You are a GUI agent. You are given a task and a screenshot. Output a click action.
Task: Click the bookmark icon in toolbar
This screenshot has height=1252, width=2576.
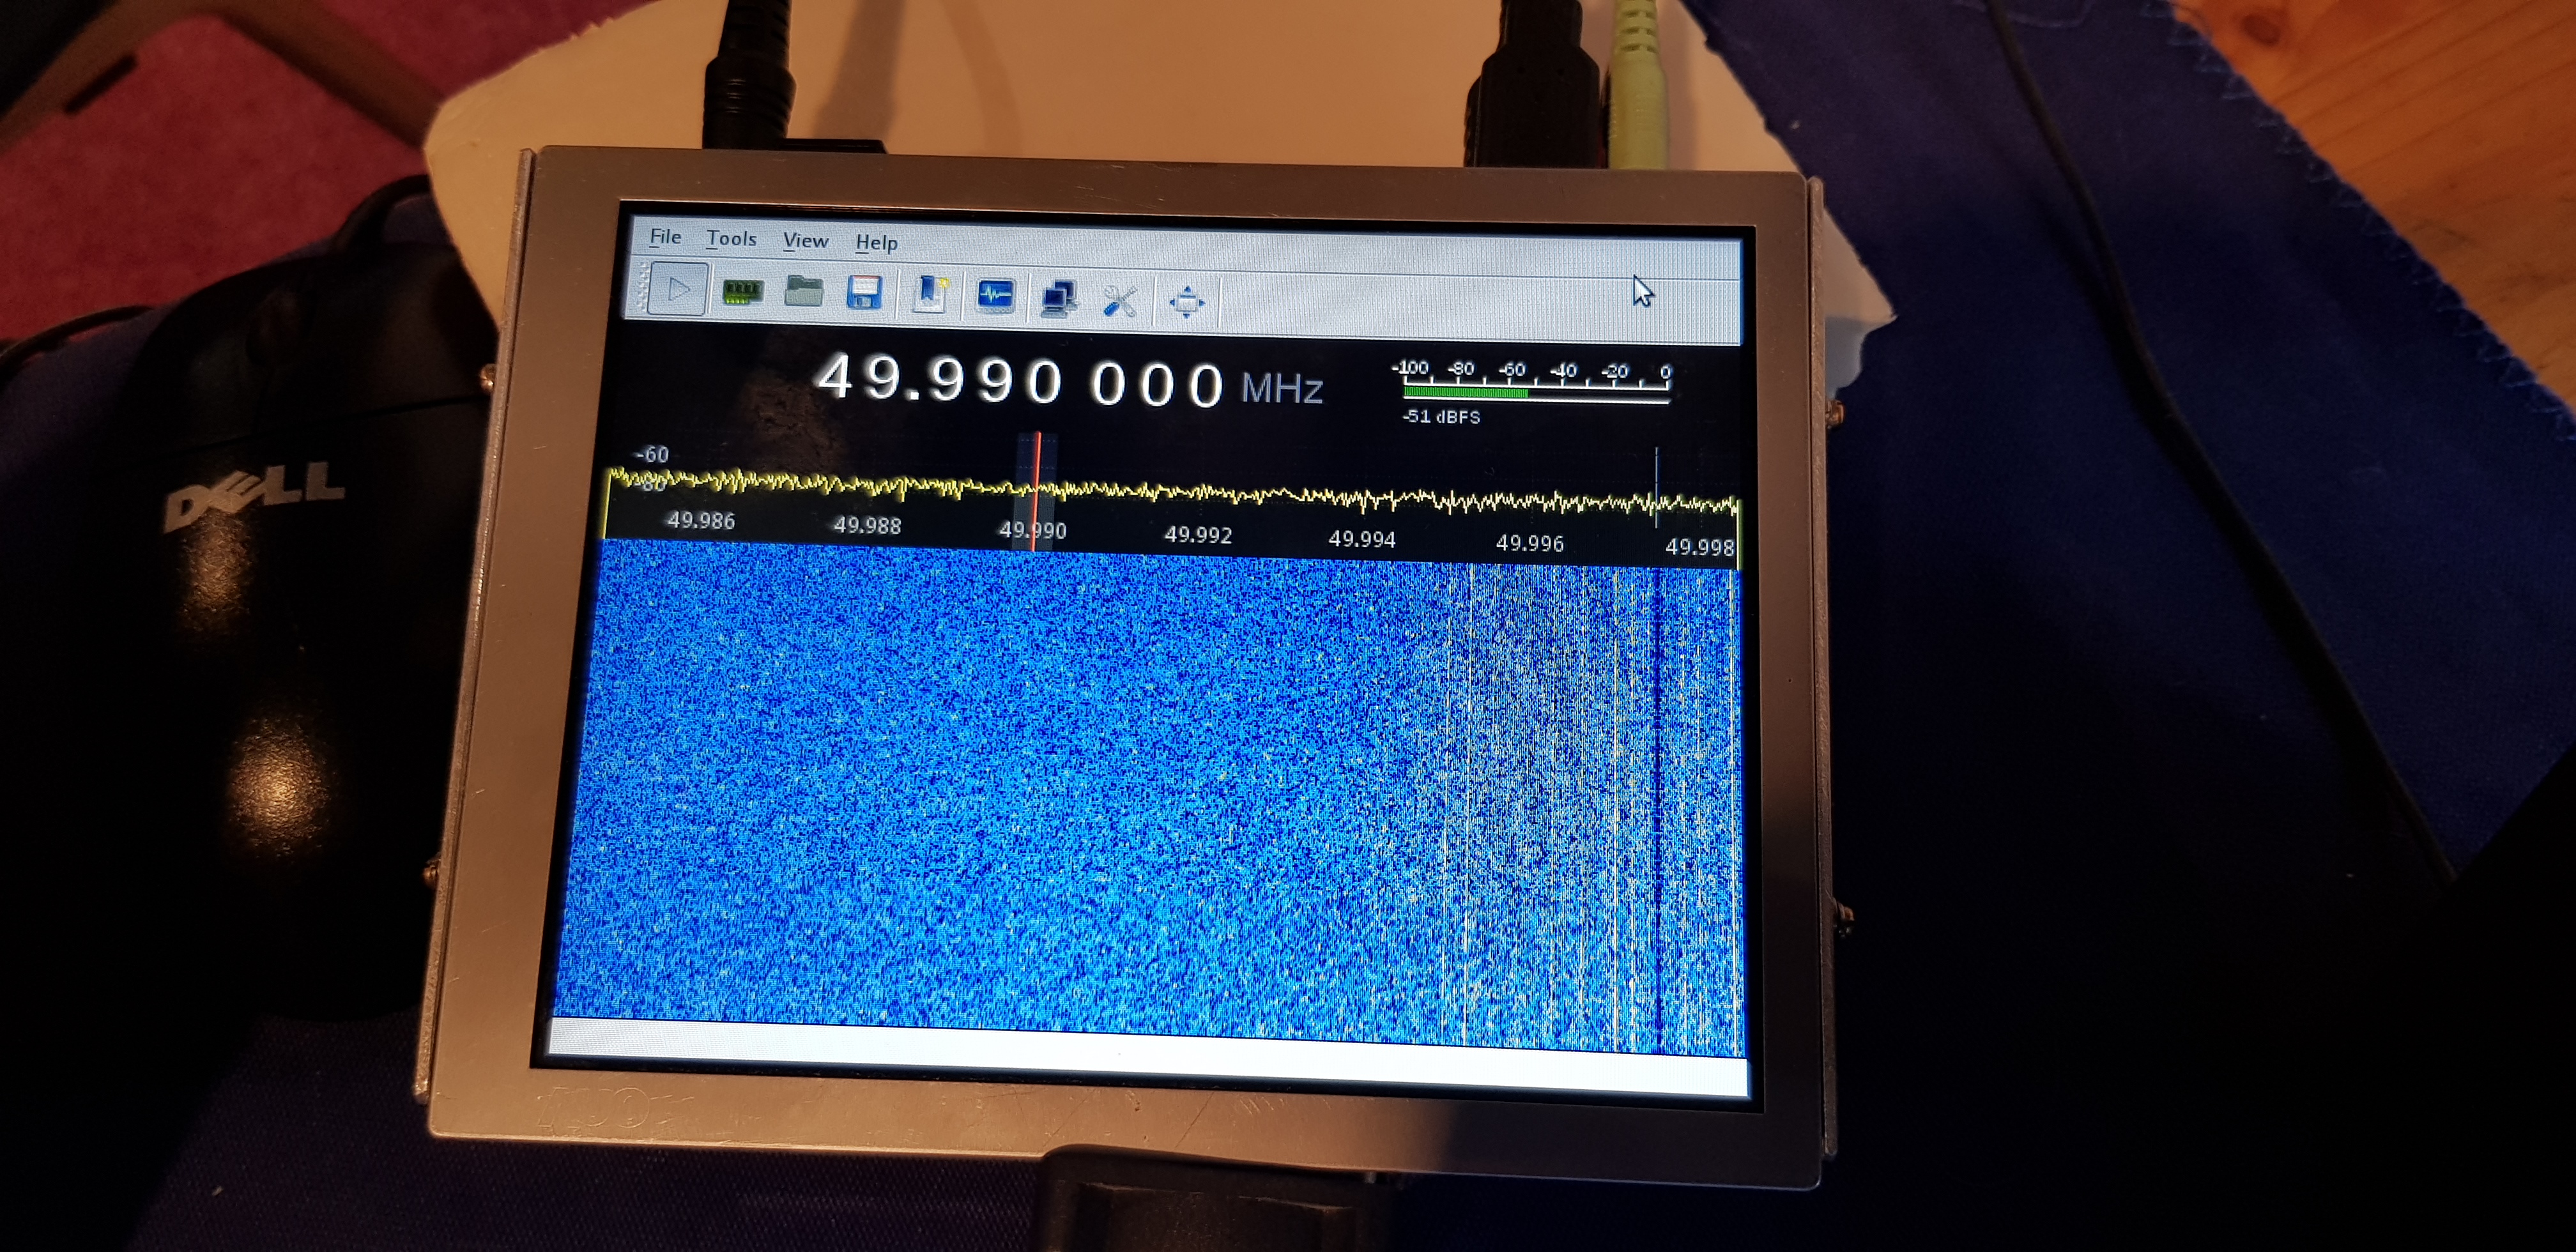[930, 295]
